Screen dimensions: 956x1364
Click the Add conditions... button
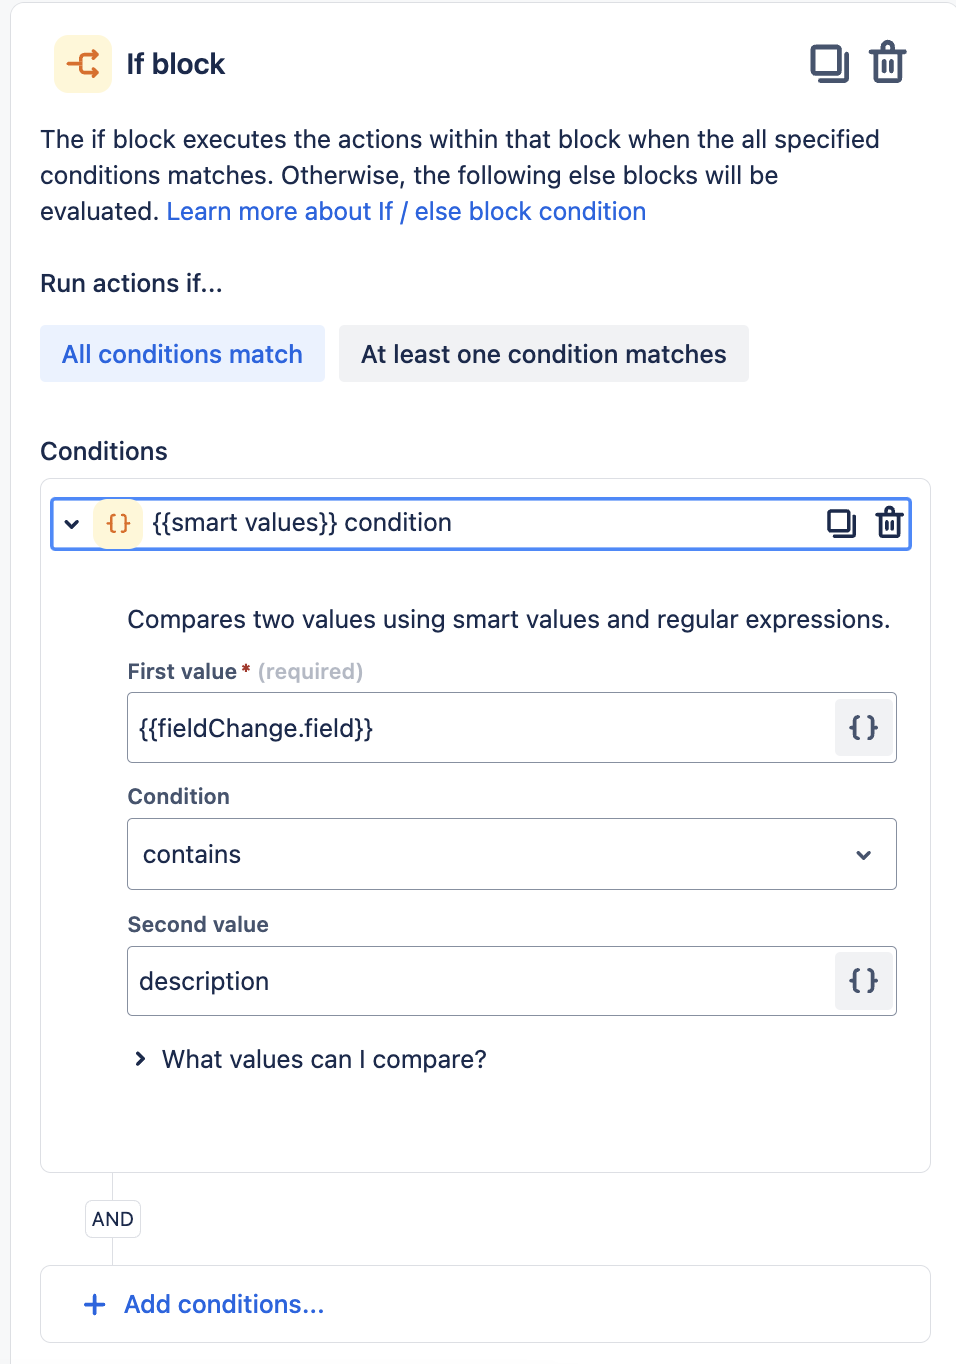(x=224, y=1304)
